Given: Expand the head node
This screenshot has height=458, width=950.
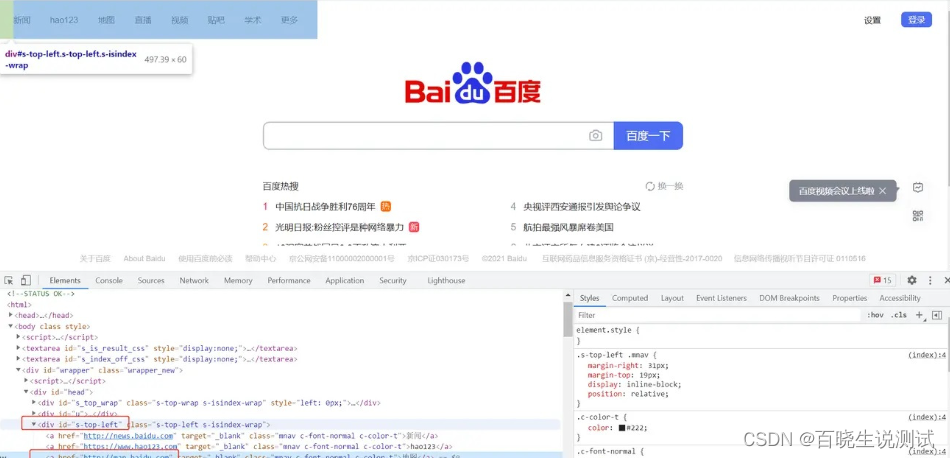Looking at the screenshot, I should pos(11,315).
